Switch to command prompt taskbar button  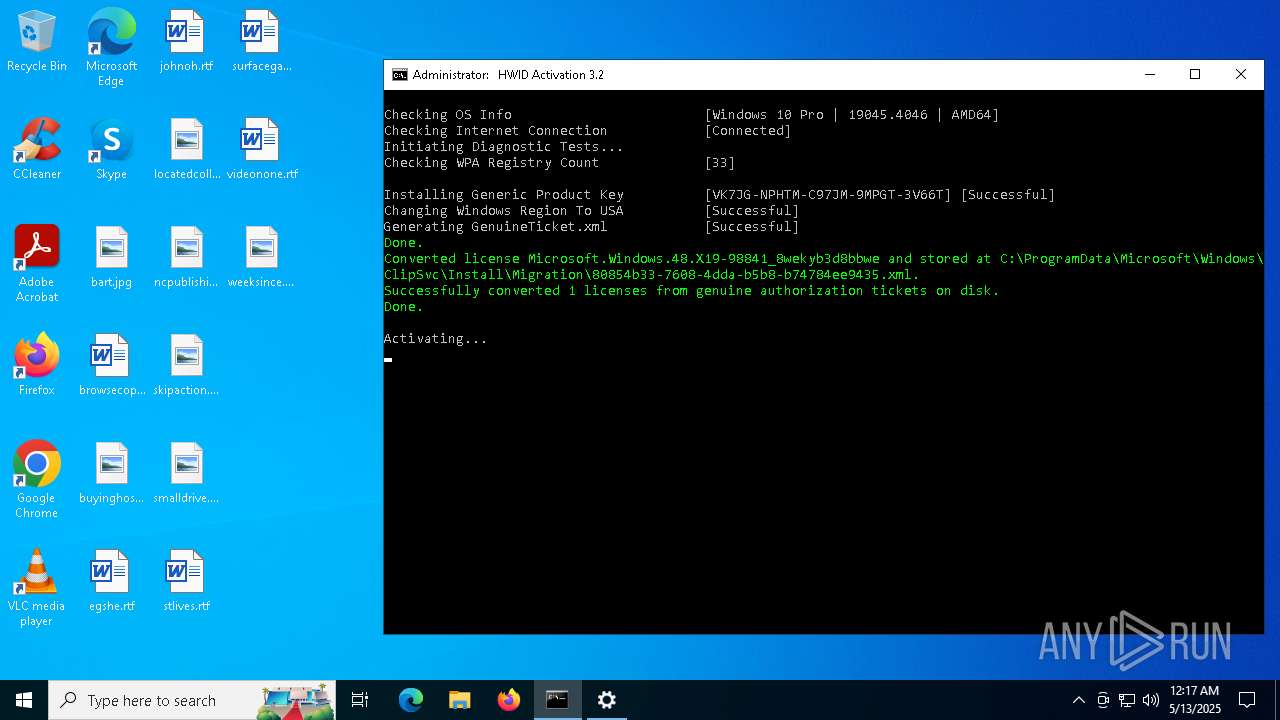coord(558,700)
